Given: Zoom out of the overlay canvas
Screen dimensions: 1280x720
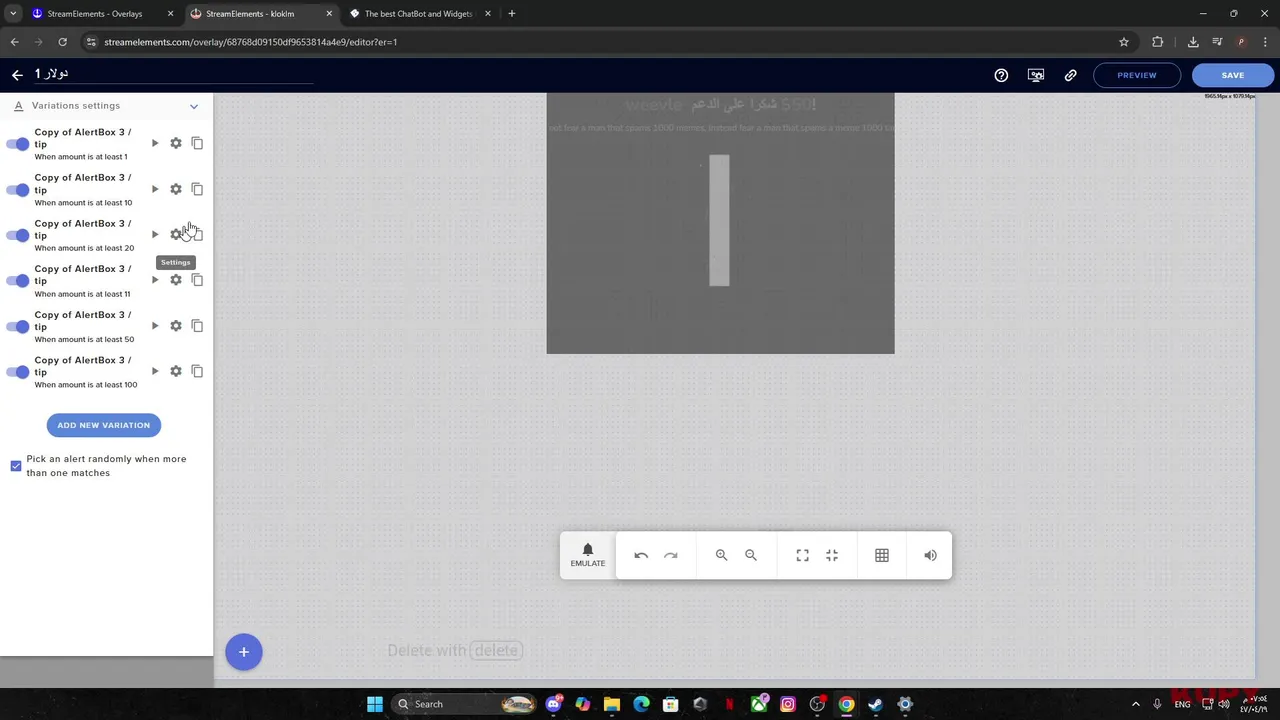Looking at the screenshot, I should pos(751,555).
